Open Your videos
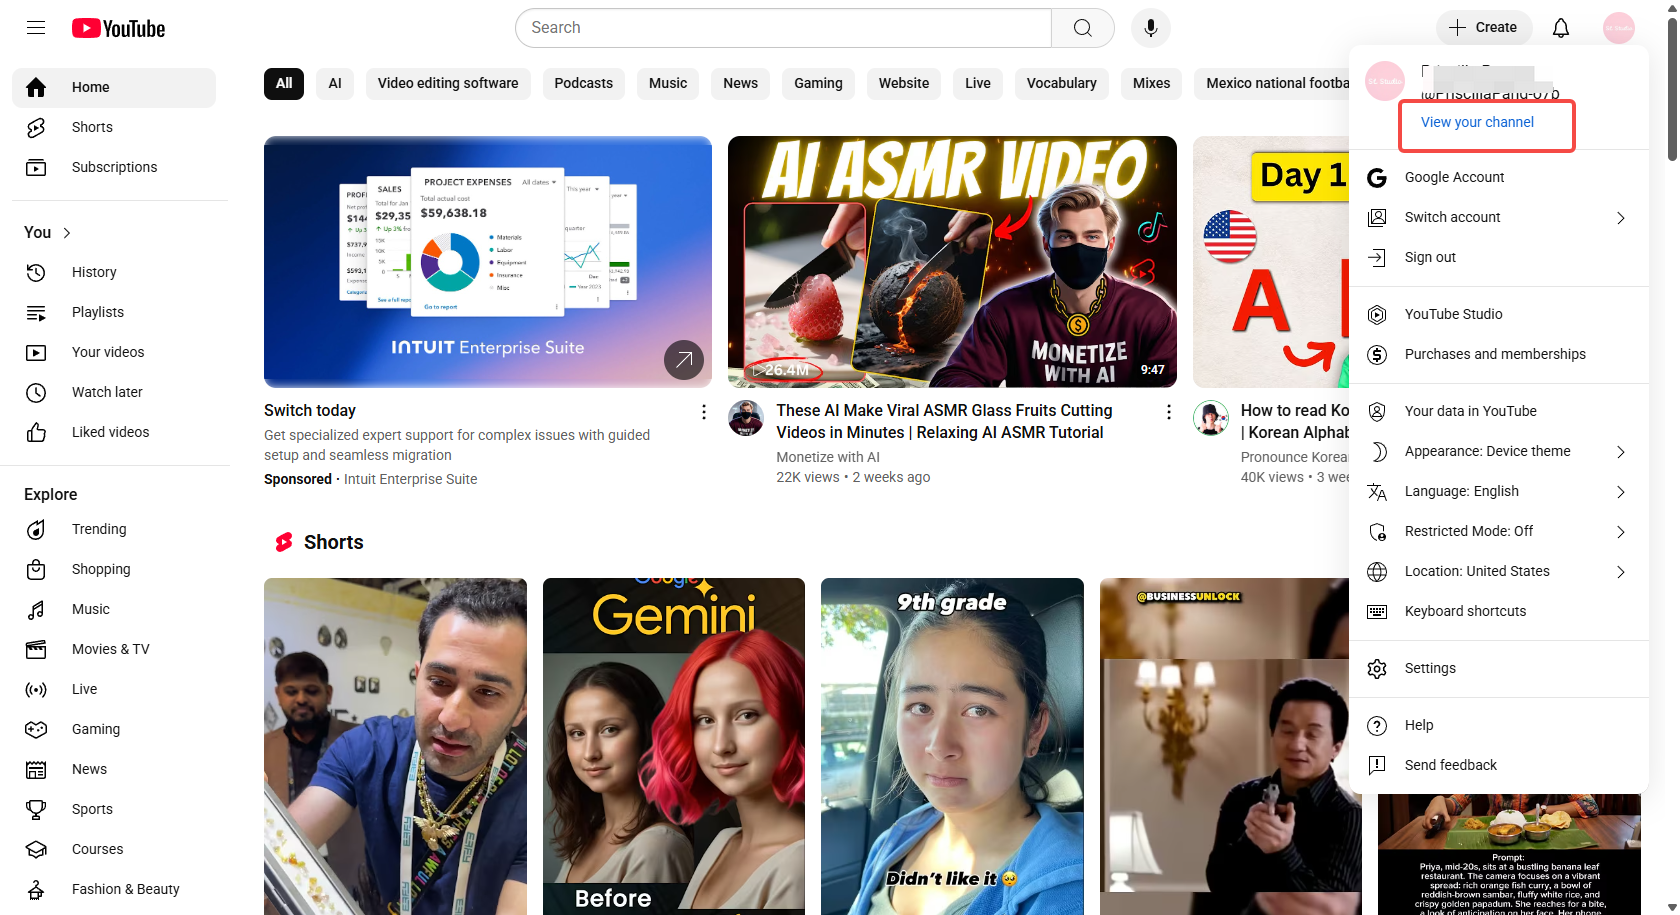This screenshot has height=915, width=1680. (x=114, y=352)
